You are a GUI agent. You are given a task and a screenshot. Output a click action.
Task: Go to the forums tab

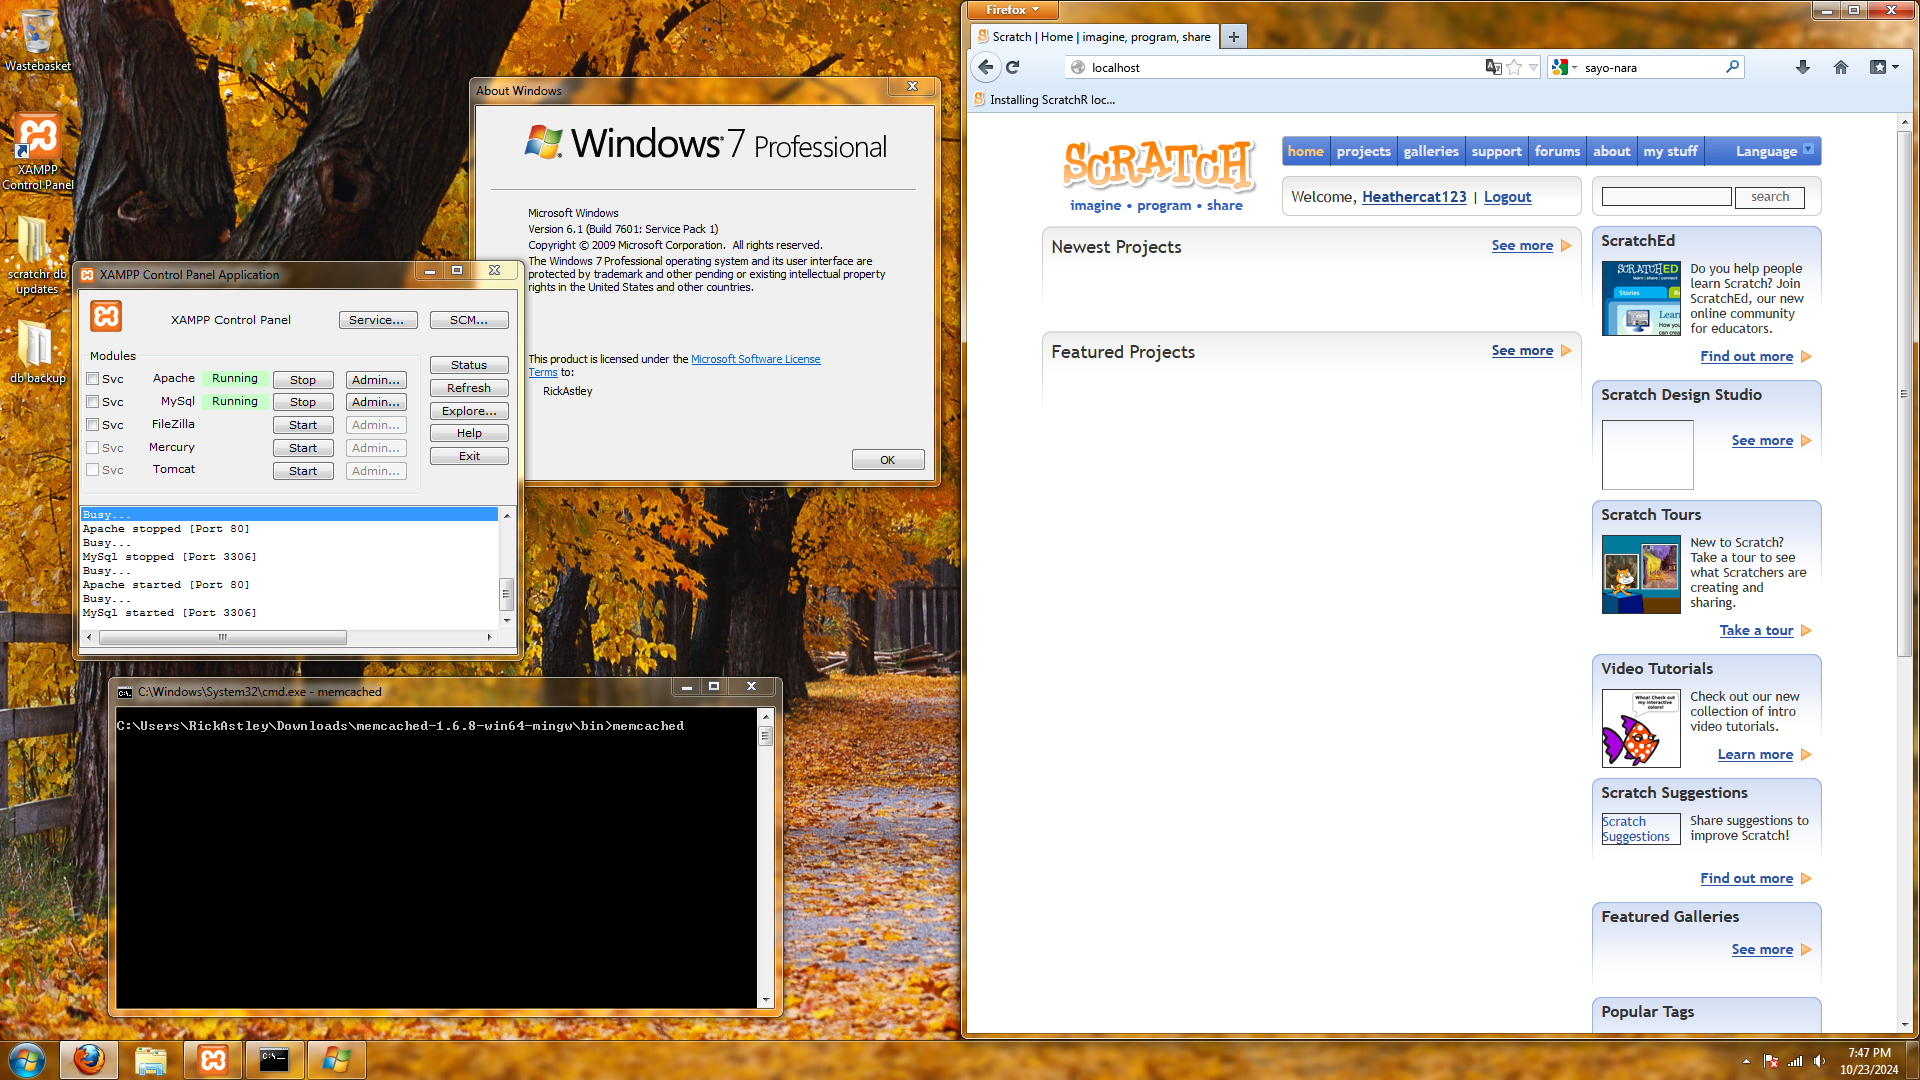[1557, 151]
